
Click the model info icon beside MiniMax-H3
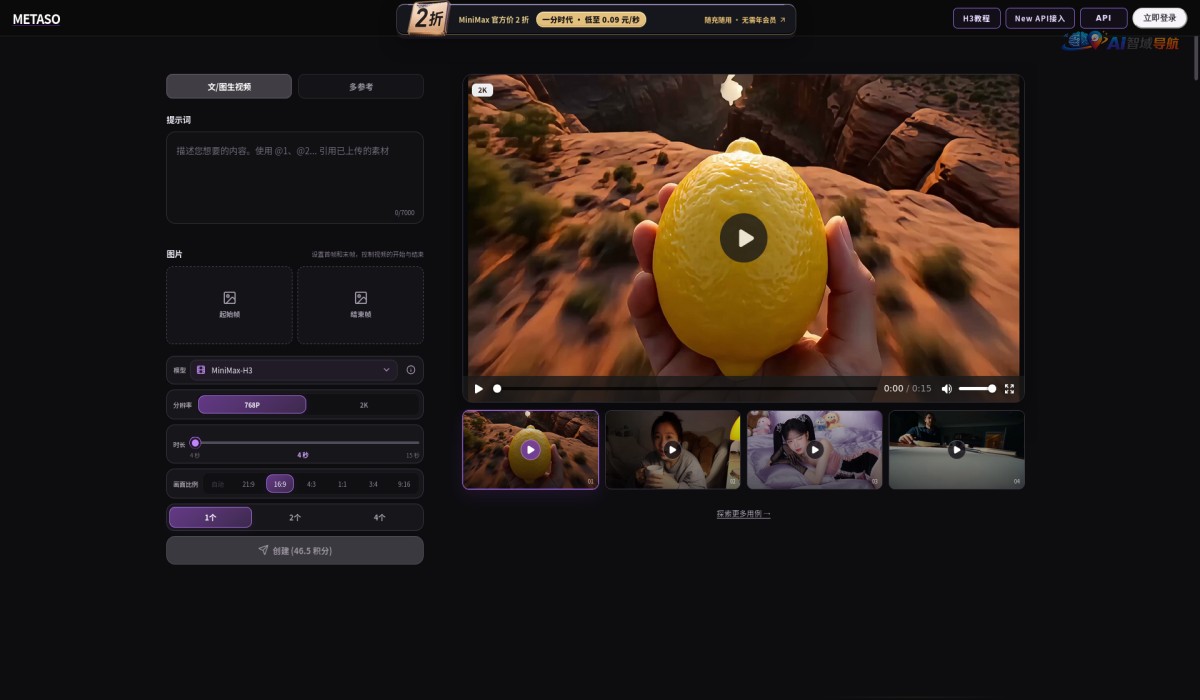tap(411, 370)
